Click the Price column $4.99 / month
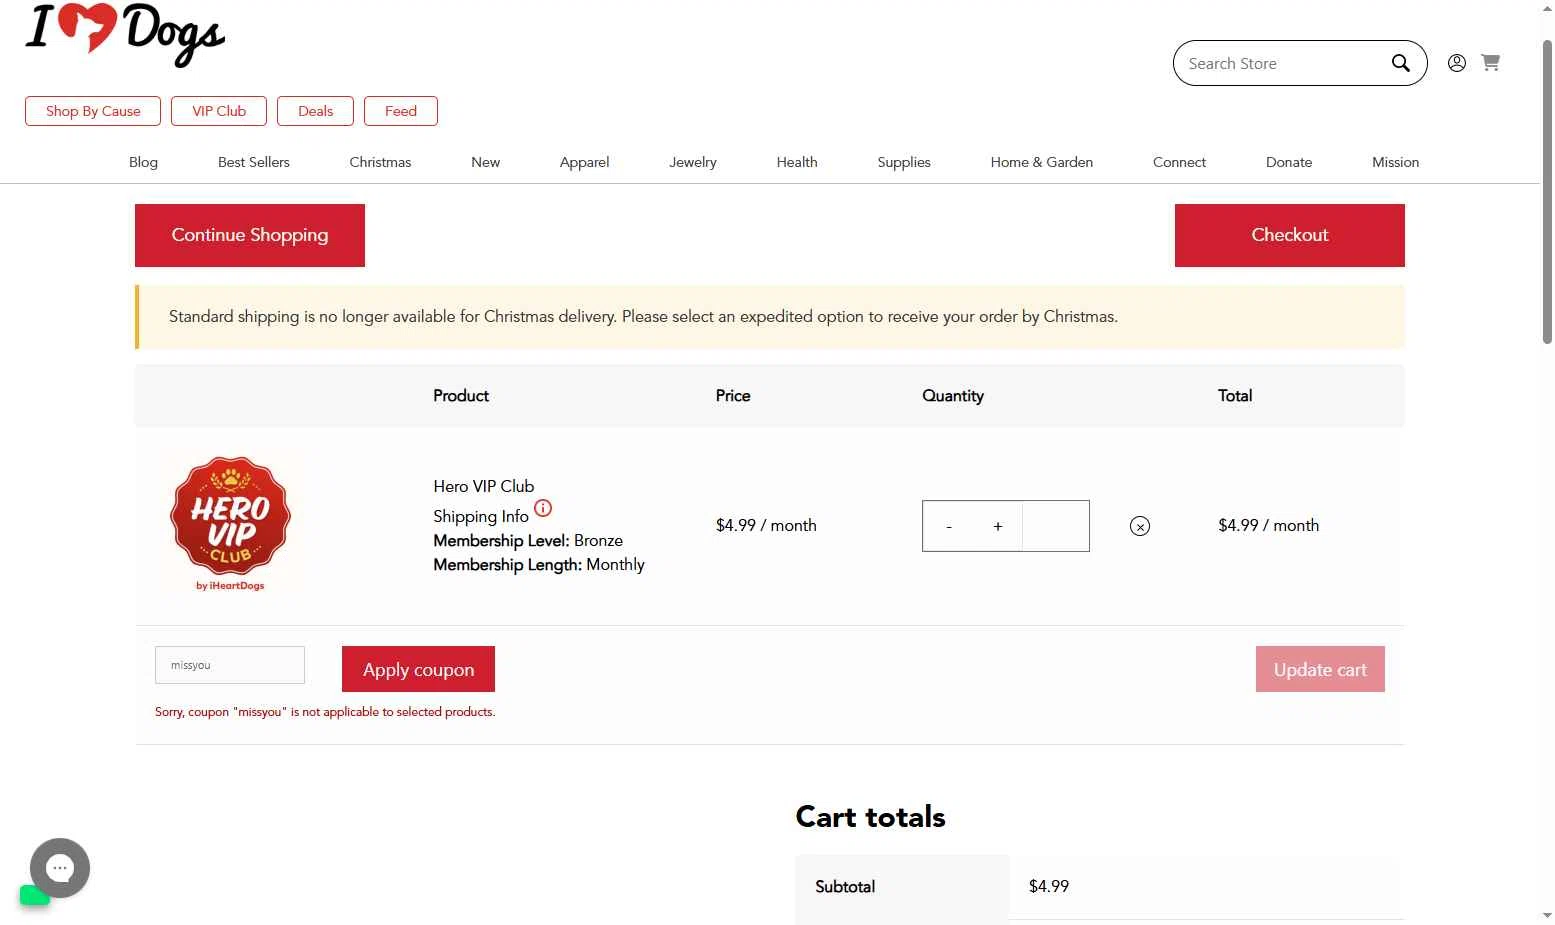This screenshot has height=925, width=1555. (766, 525)
